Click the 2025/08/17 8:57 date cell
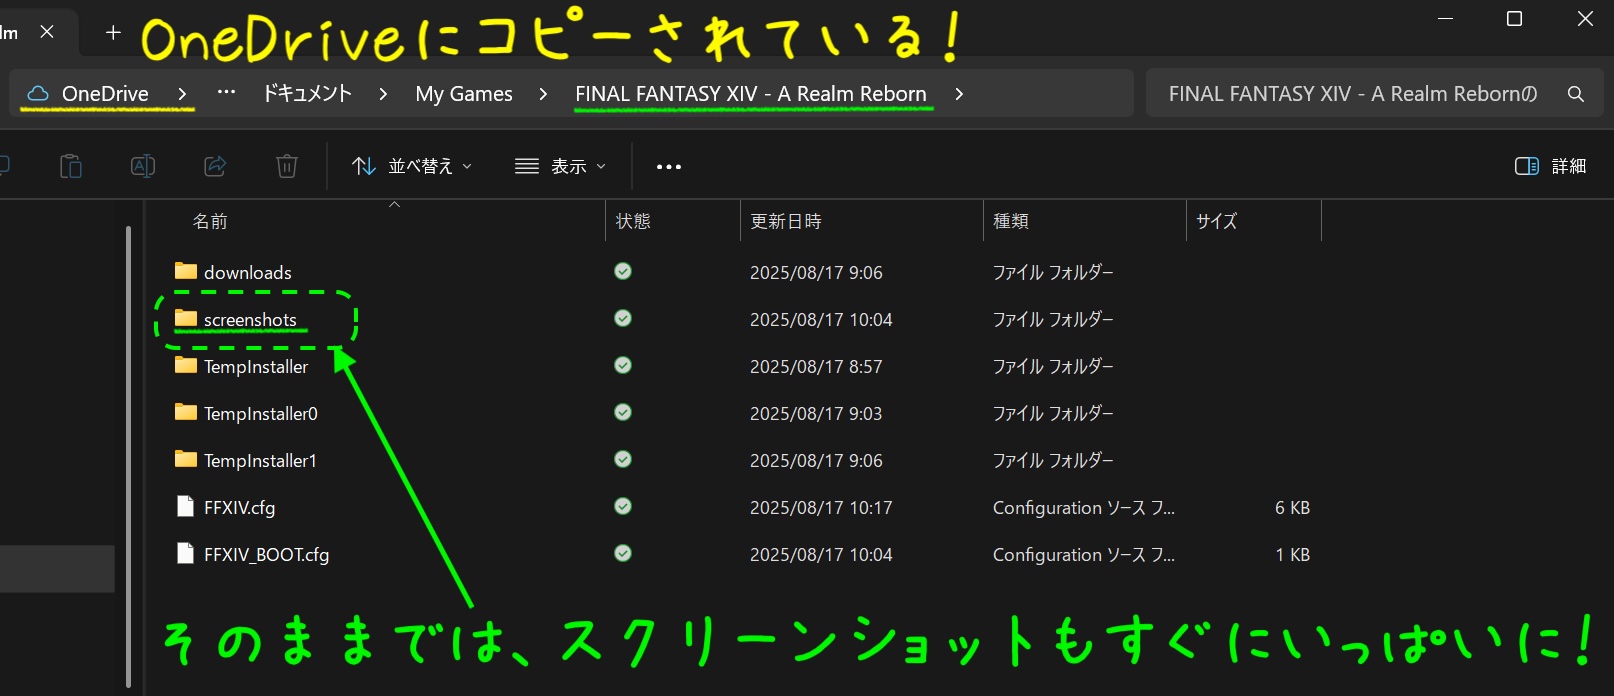Image resolution: width=1614 pixels, height=696 pixels. [816, 367]
